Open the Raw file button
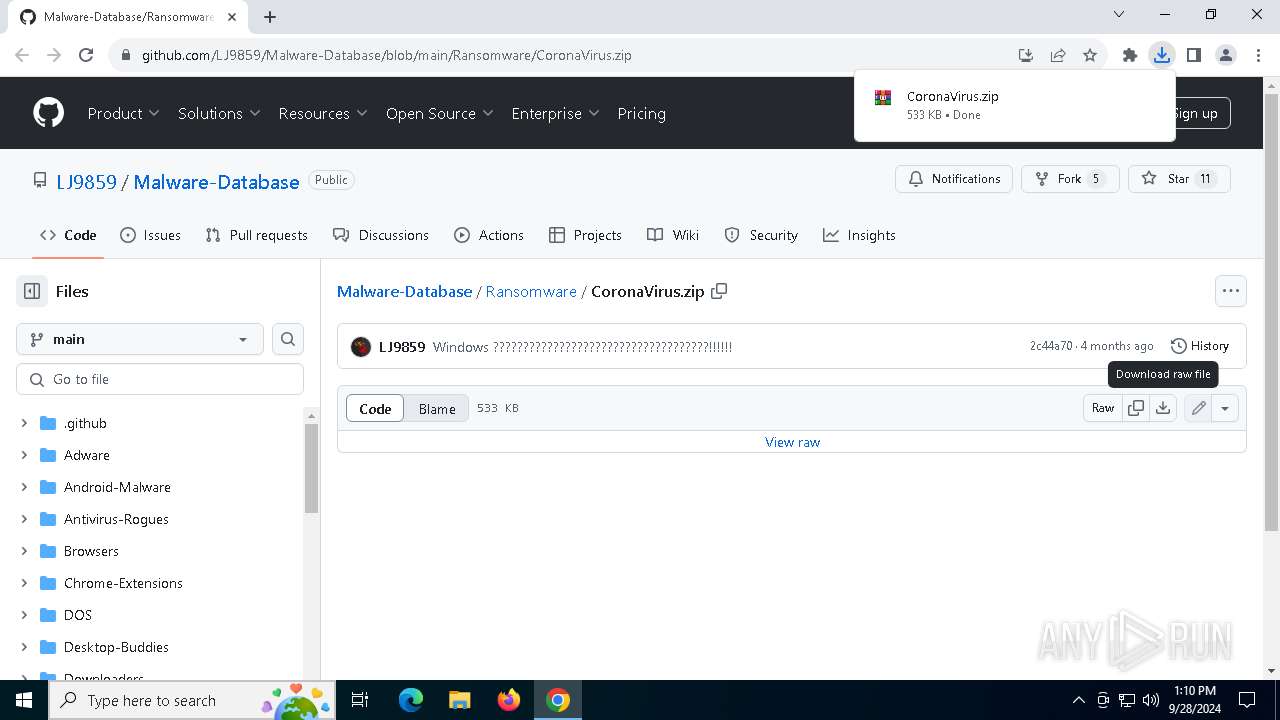The width and height of the screenshot is (1280, 720). 1103,408
